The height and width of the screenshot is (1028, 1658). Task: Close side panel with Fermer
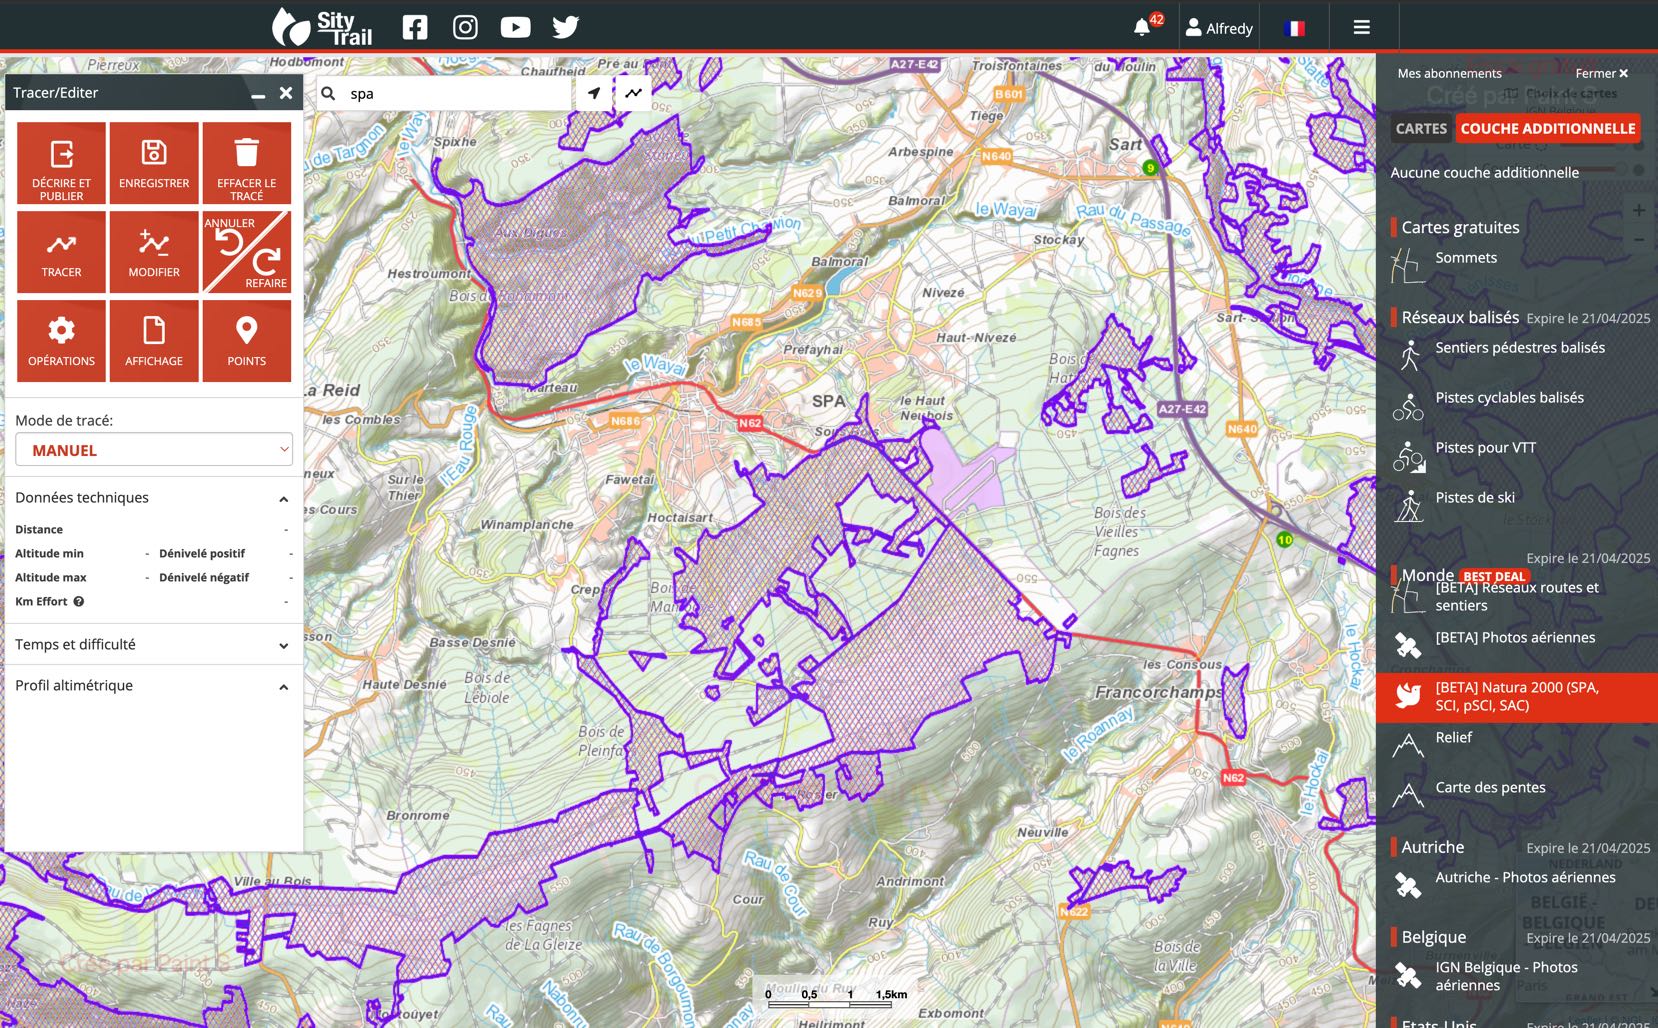coord(1601,73)
